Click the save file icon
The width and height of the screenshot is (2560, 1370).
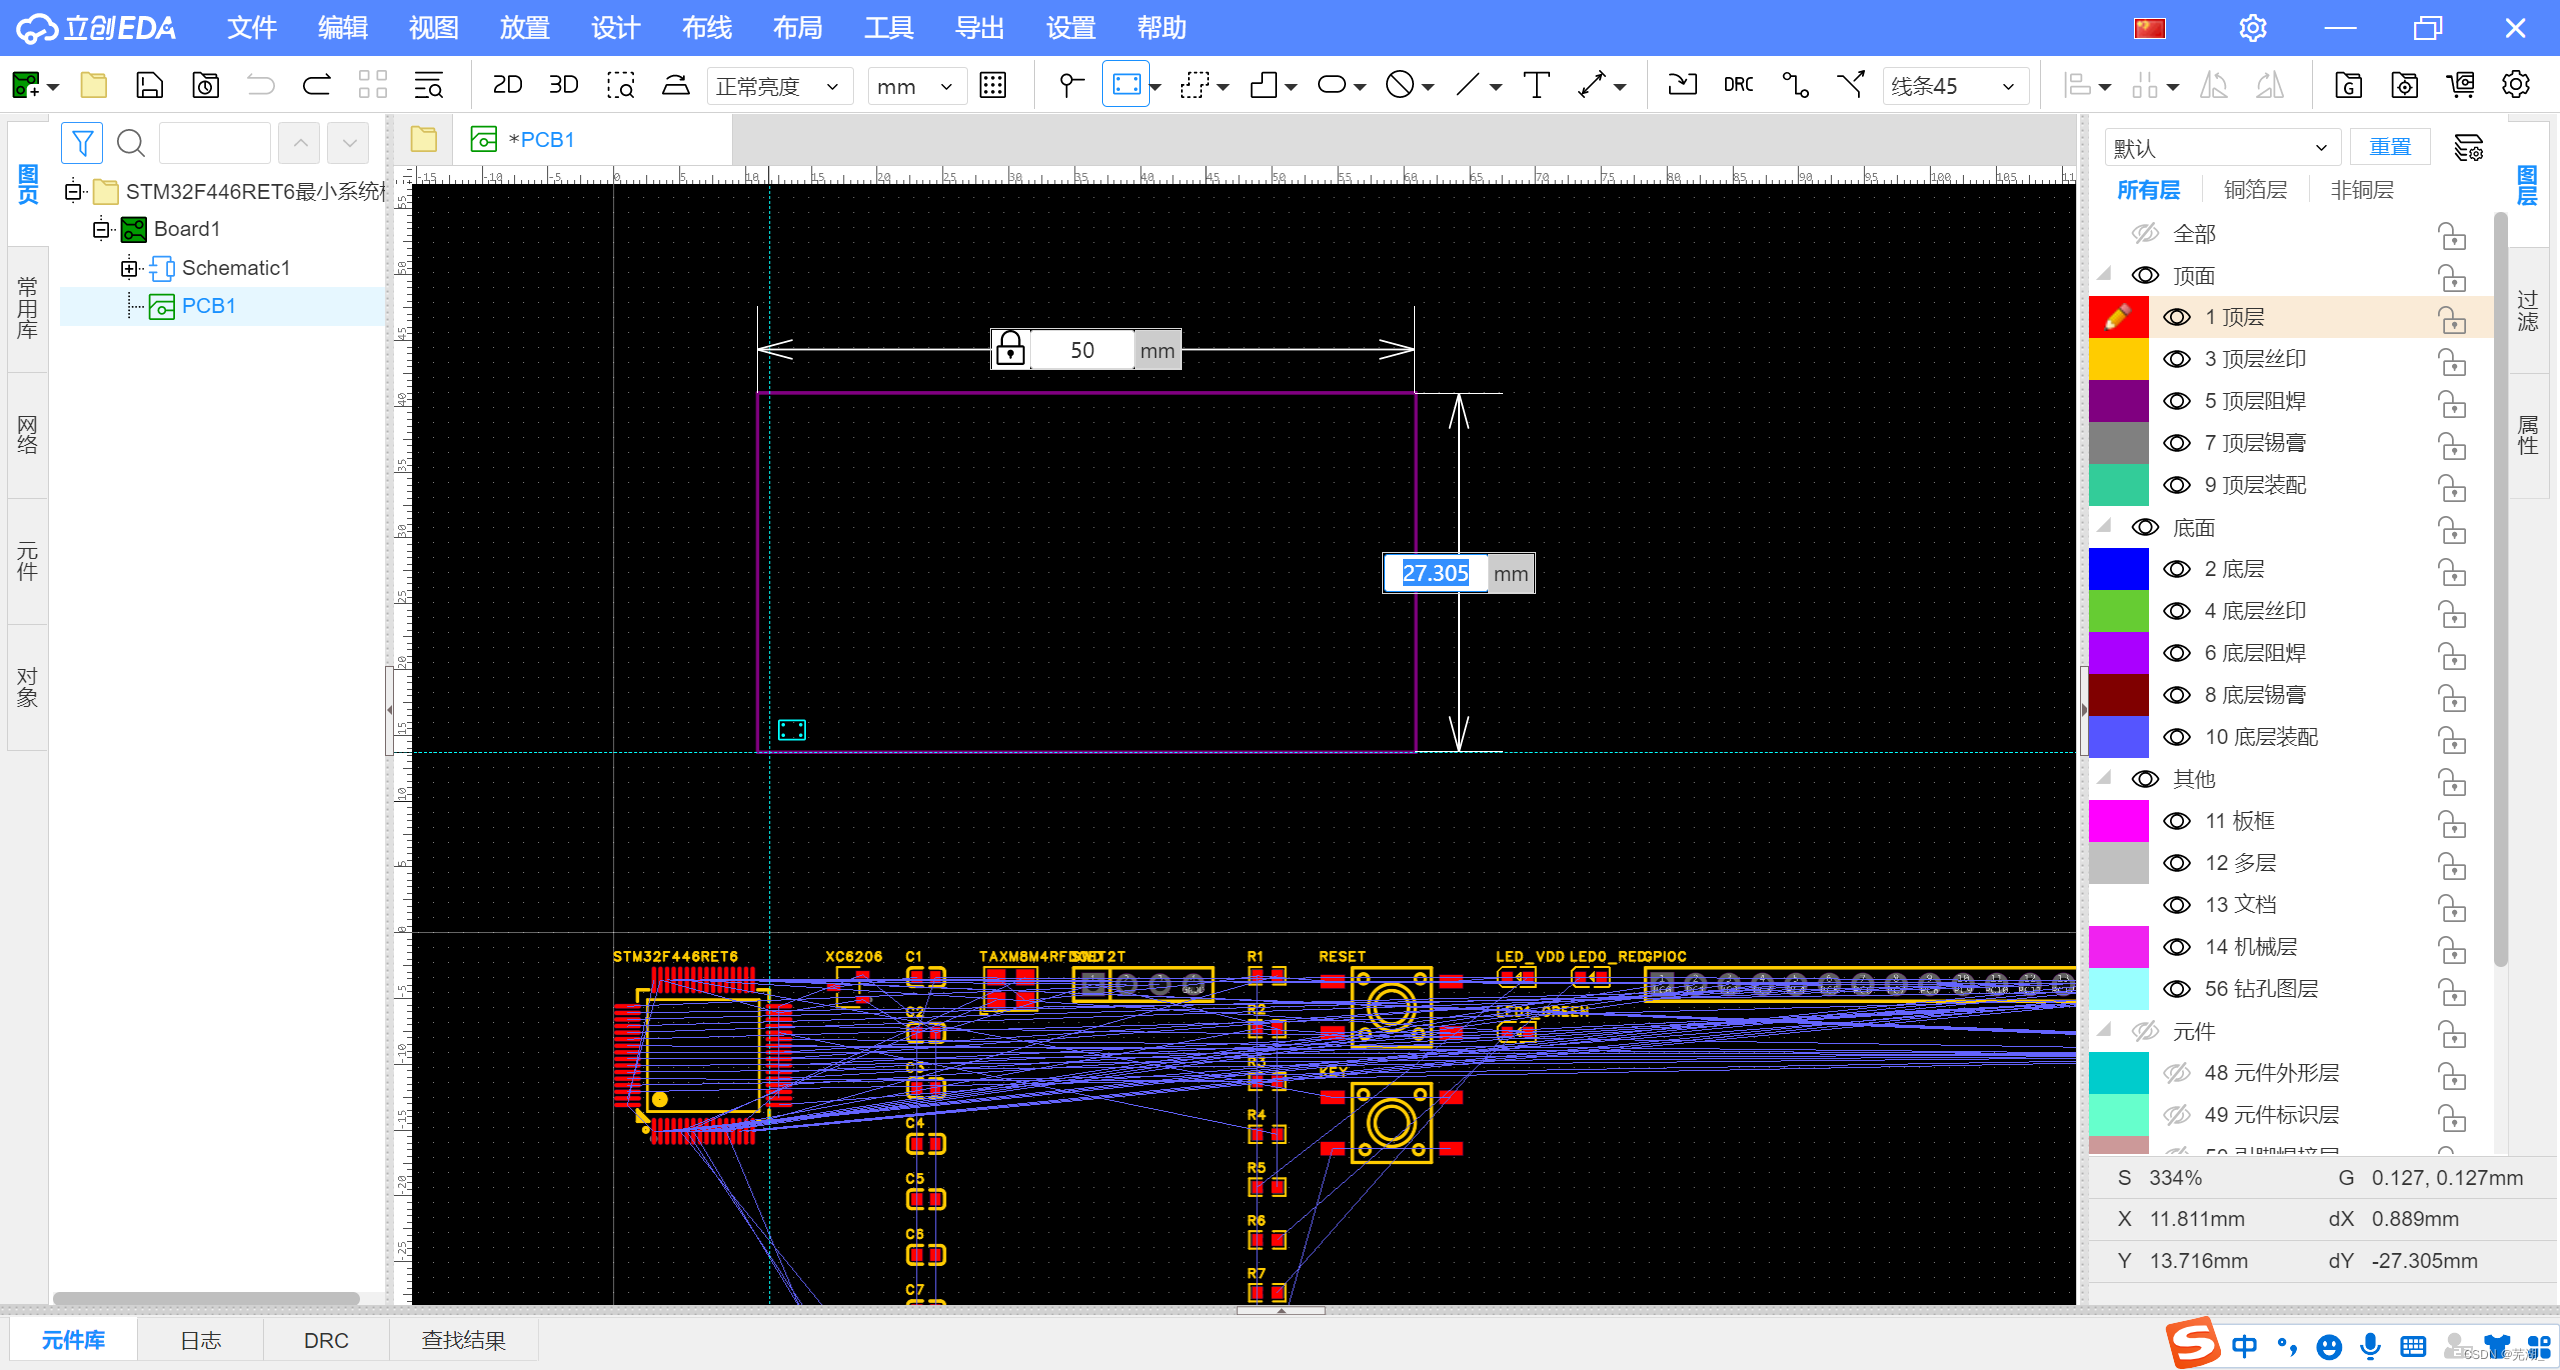coord(149,85)
